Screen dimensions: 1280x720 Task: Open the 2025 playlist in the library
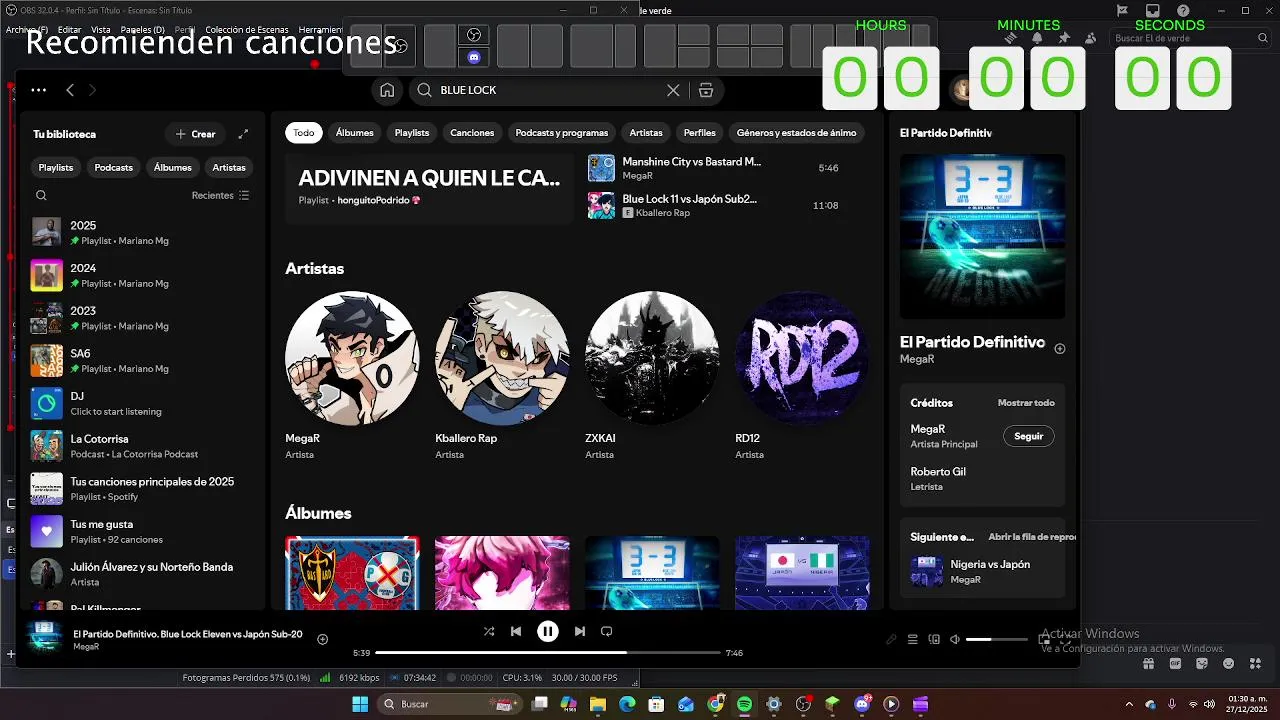point(141,233)
